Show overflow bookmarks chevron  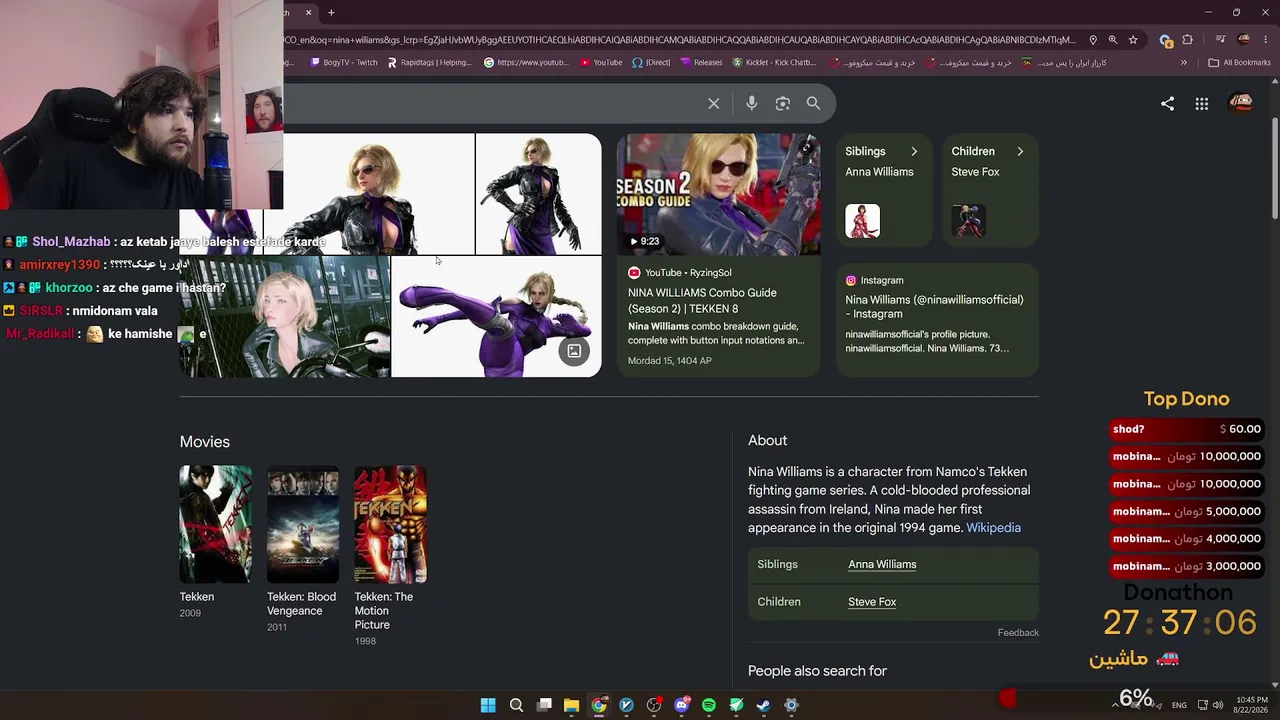pos(1184,62)
